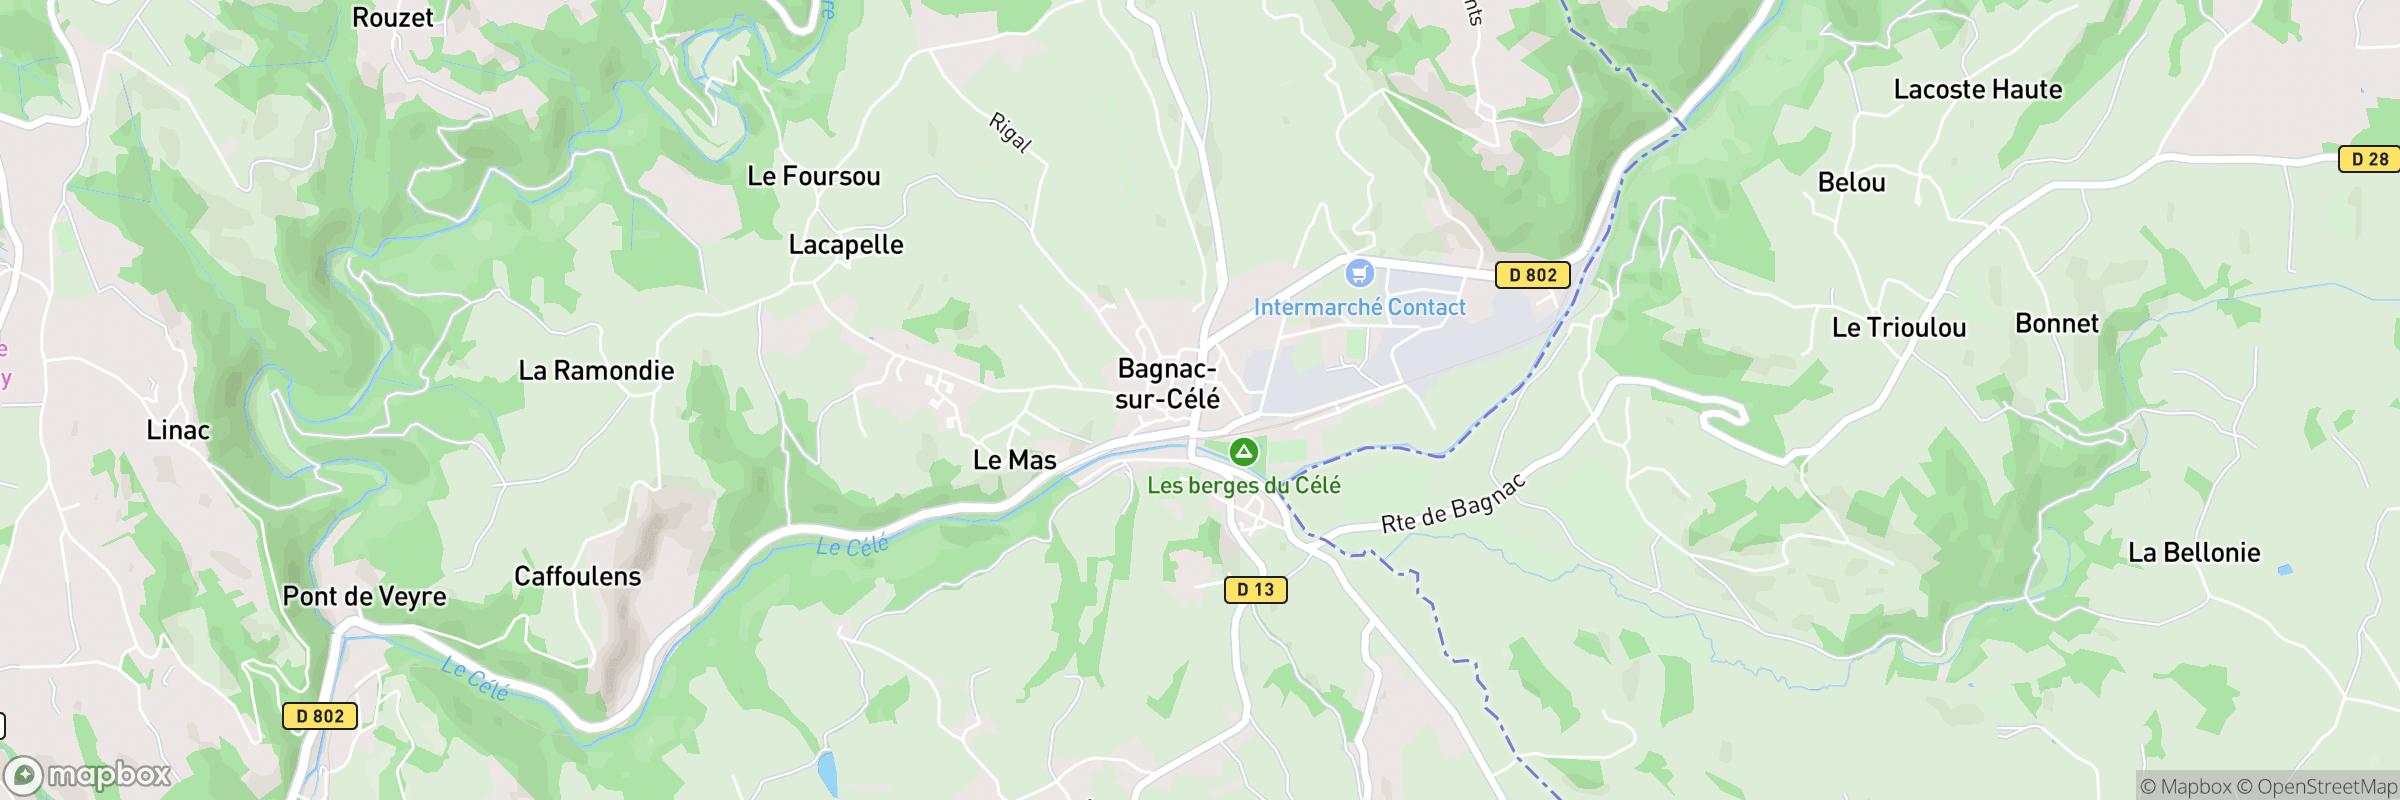
Task: Click the Intermarché Contact shopping cart icon
Action: (x=1359, y=273)
